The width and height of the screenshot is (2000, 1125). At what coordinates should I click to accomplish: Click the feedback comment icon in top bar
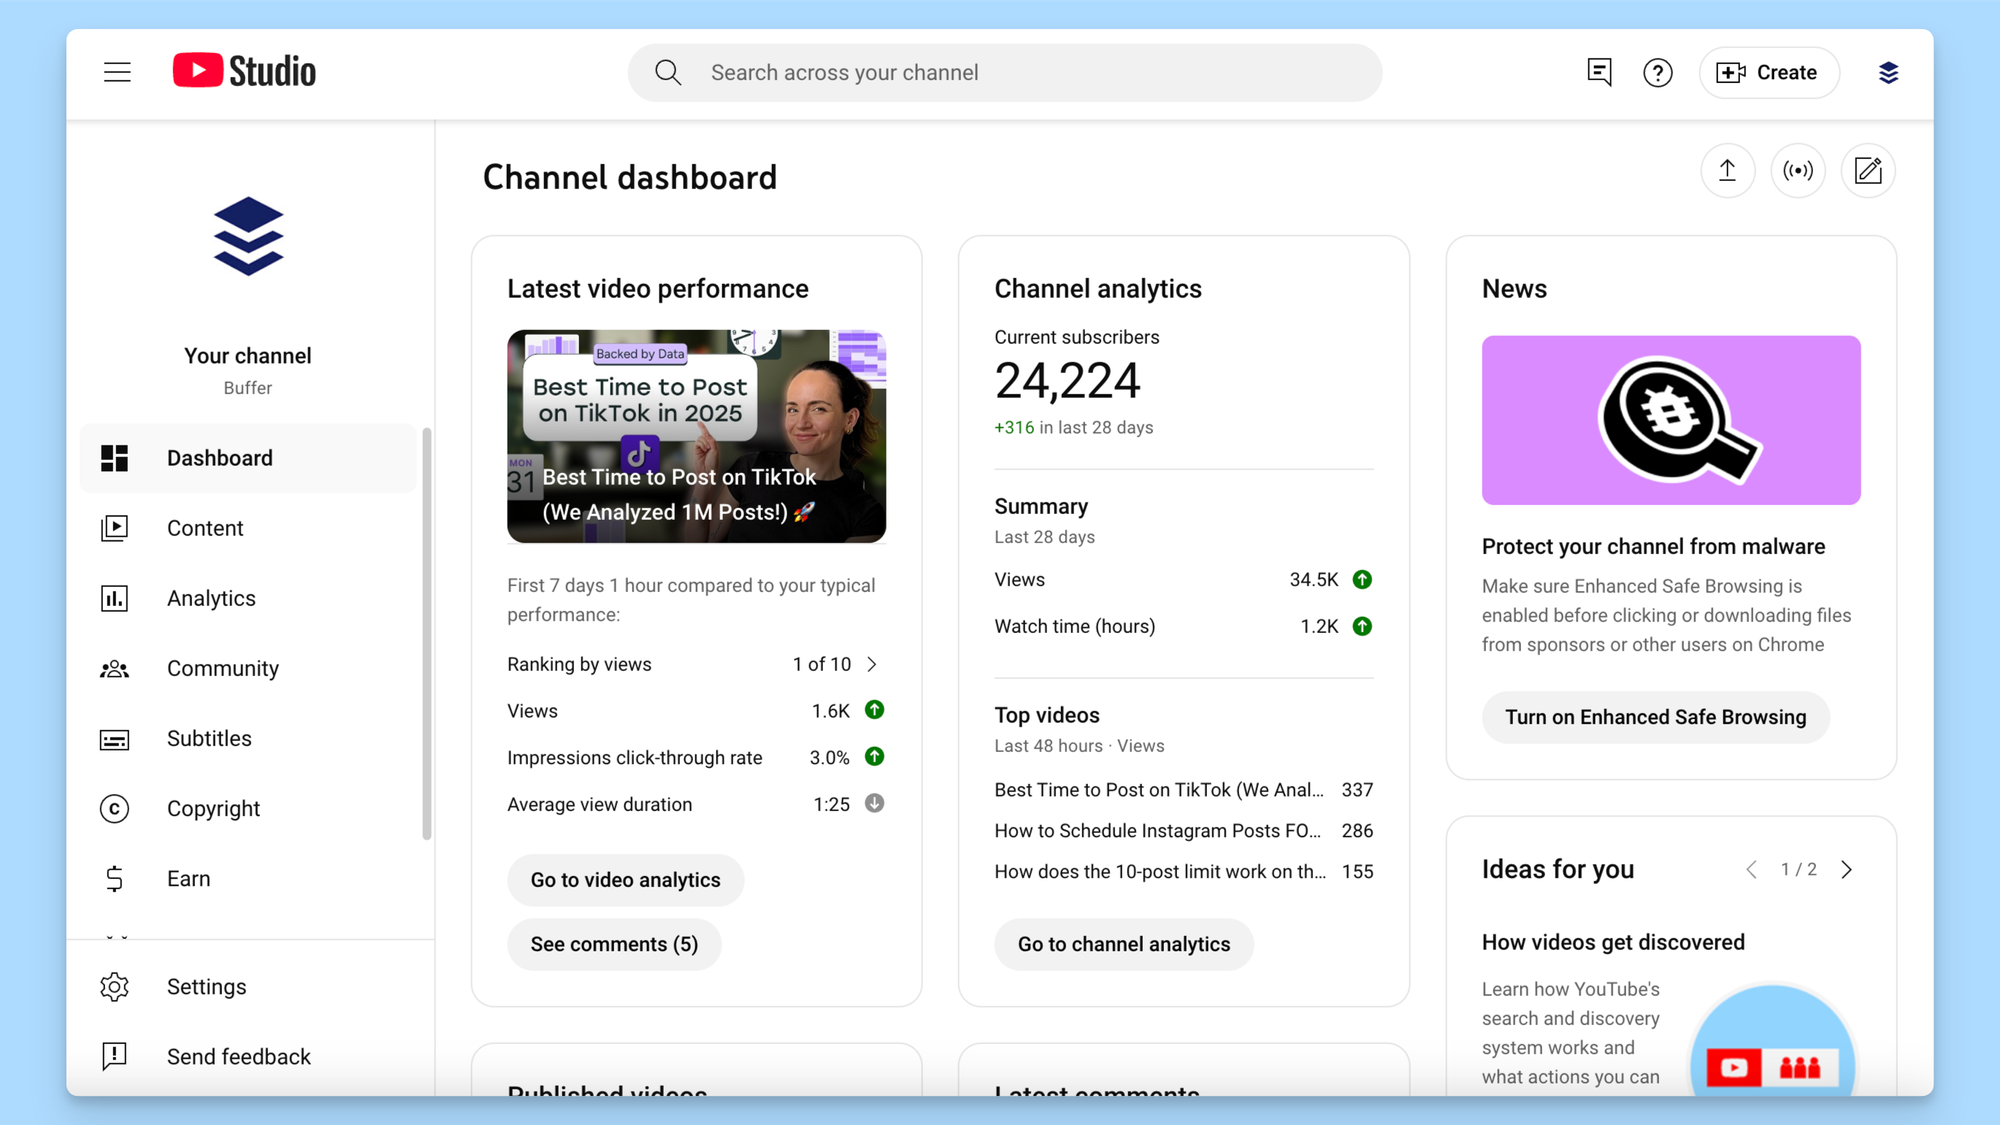tap(1599, 72)
